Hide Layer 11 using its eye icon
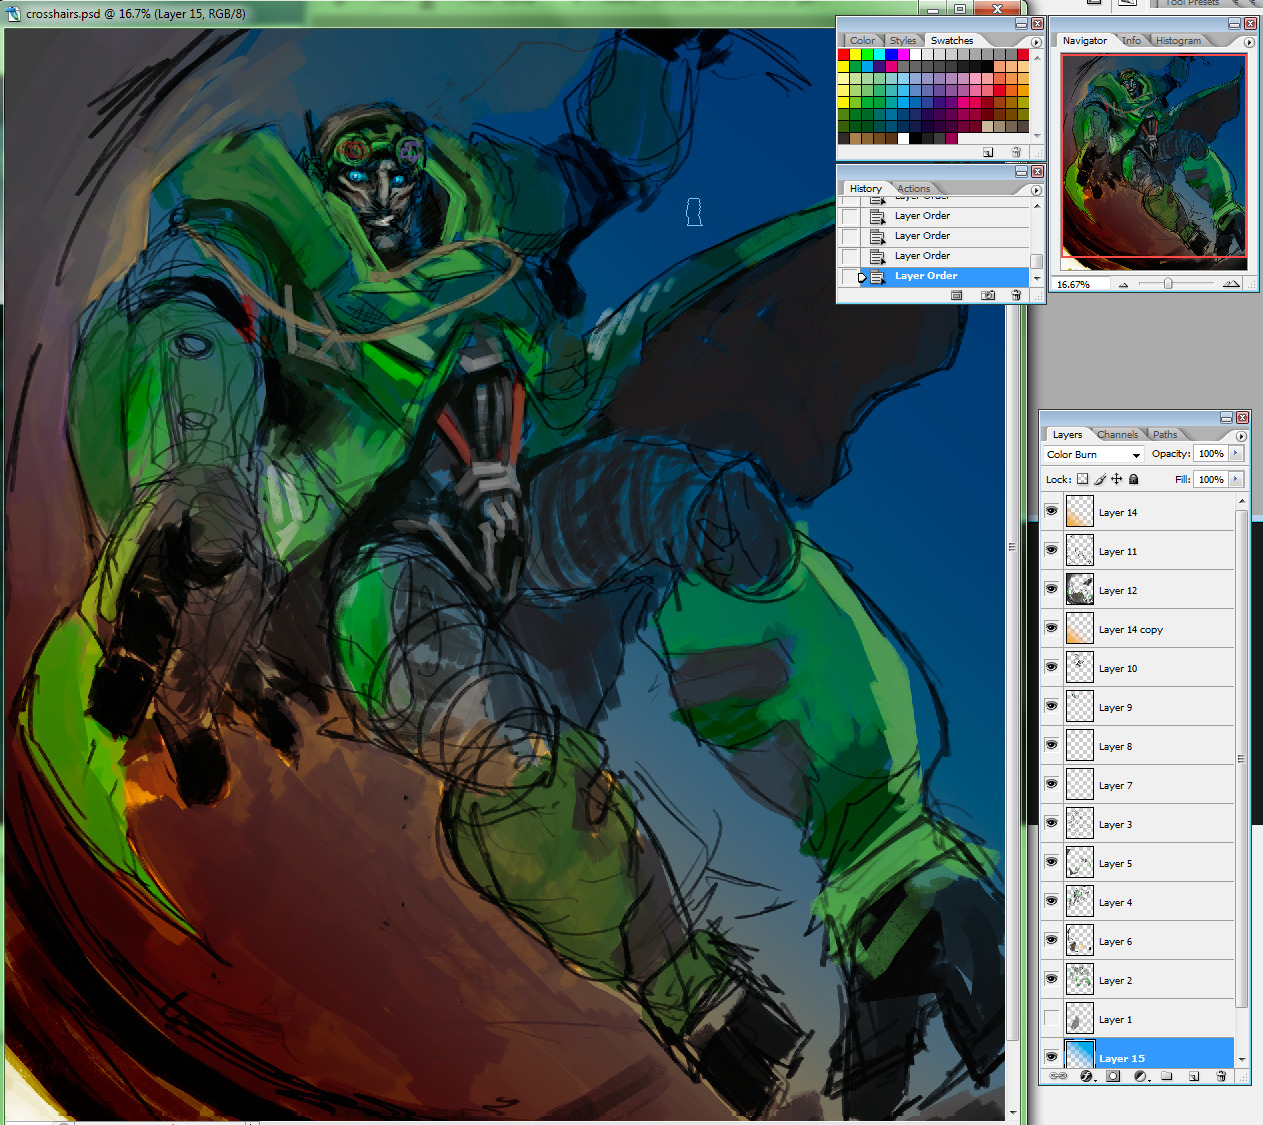1263x1125 pixels. coord(1051,550)
